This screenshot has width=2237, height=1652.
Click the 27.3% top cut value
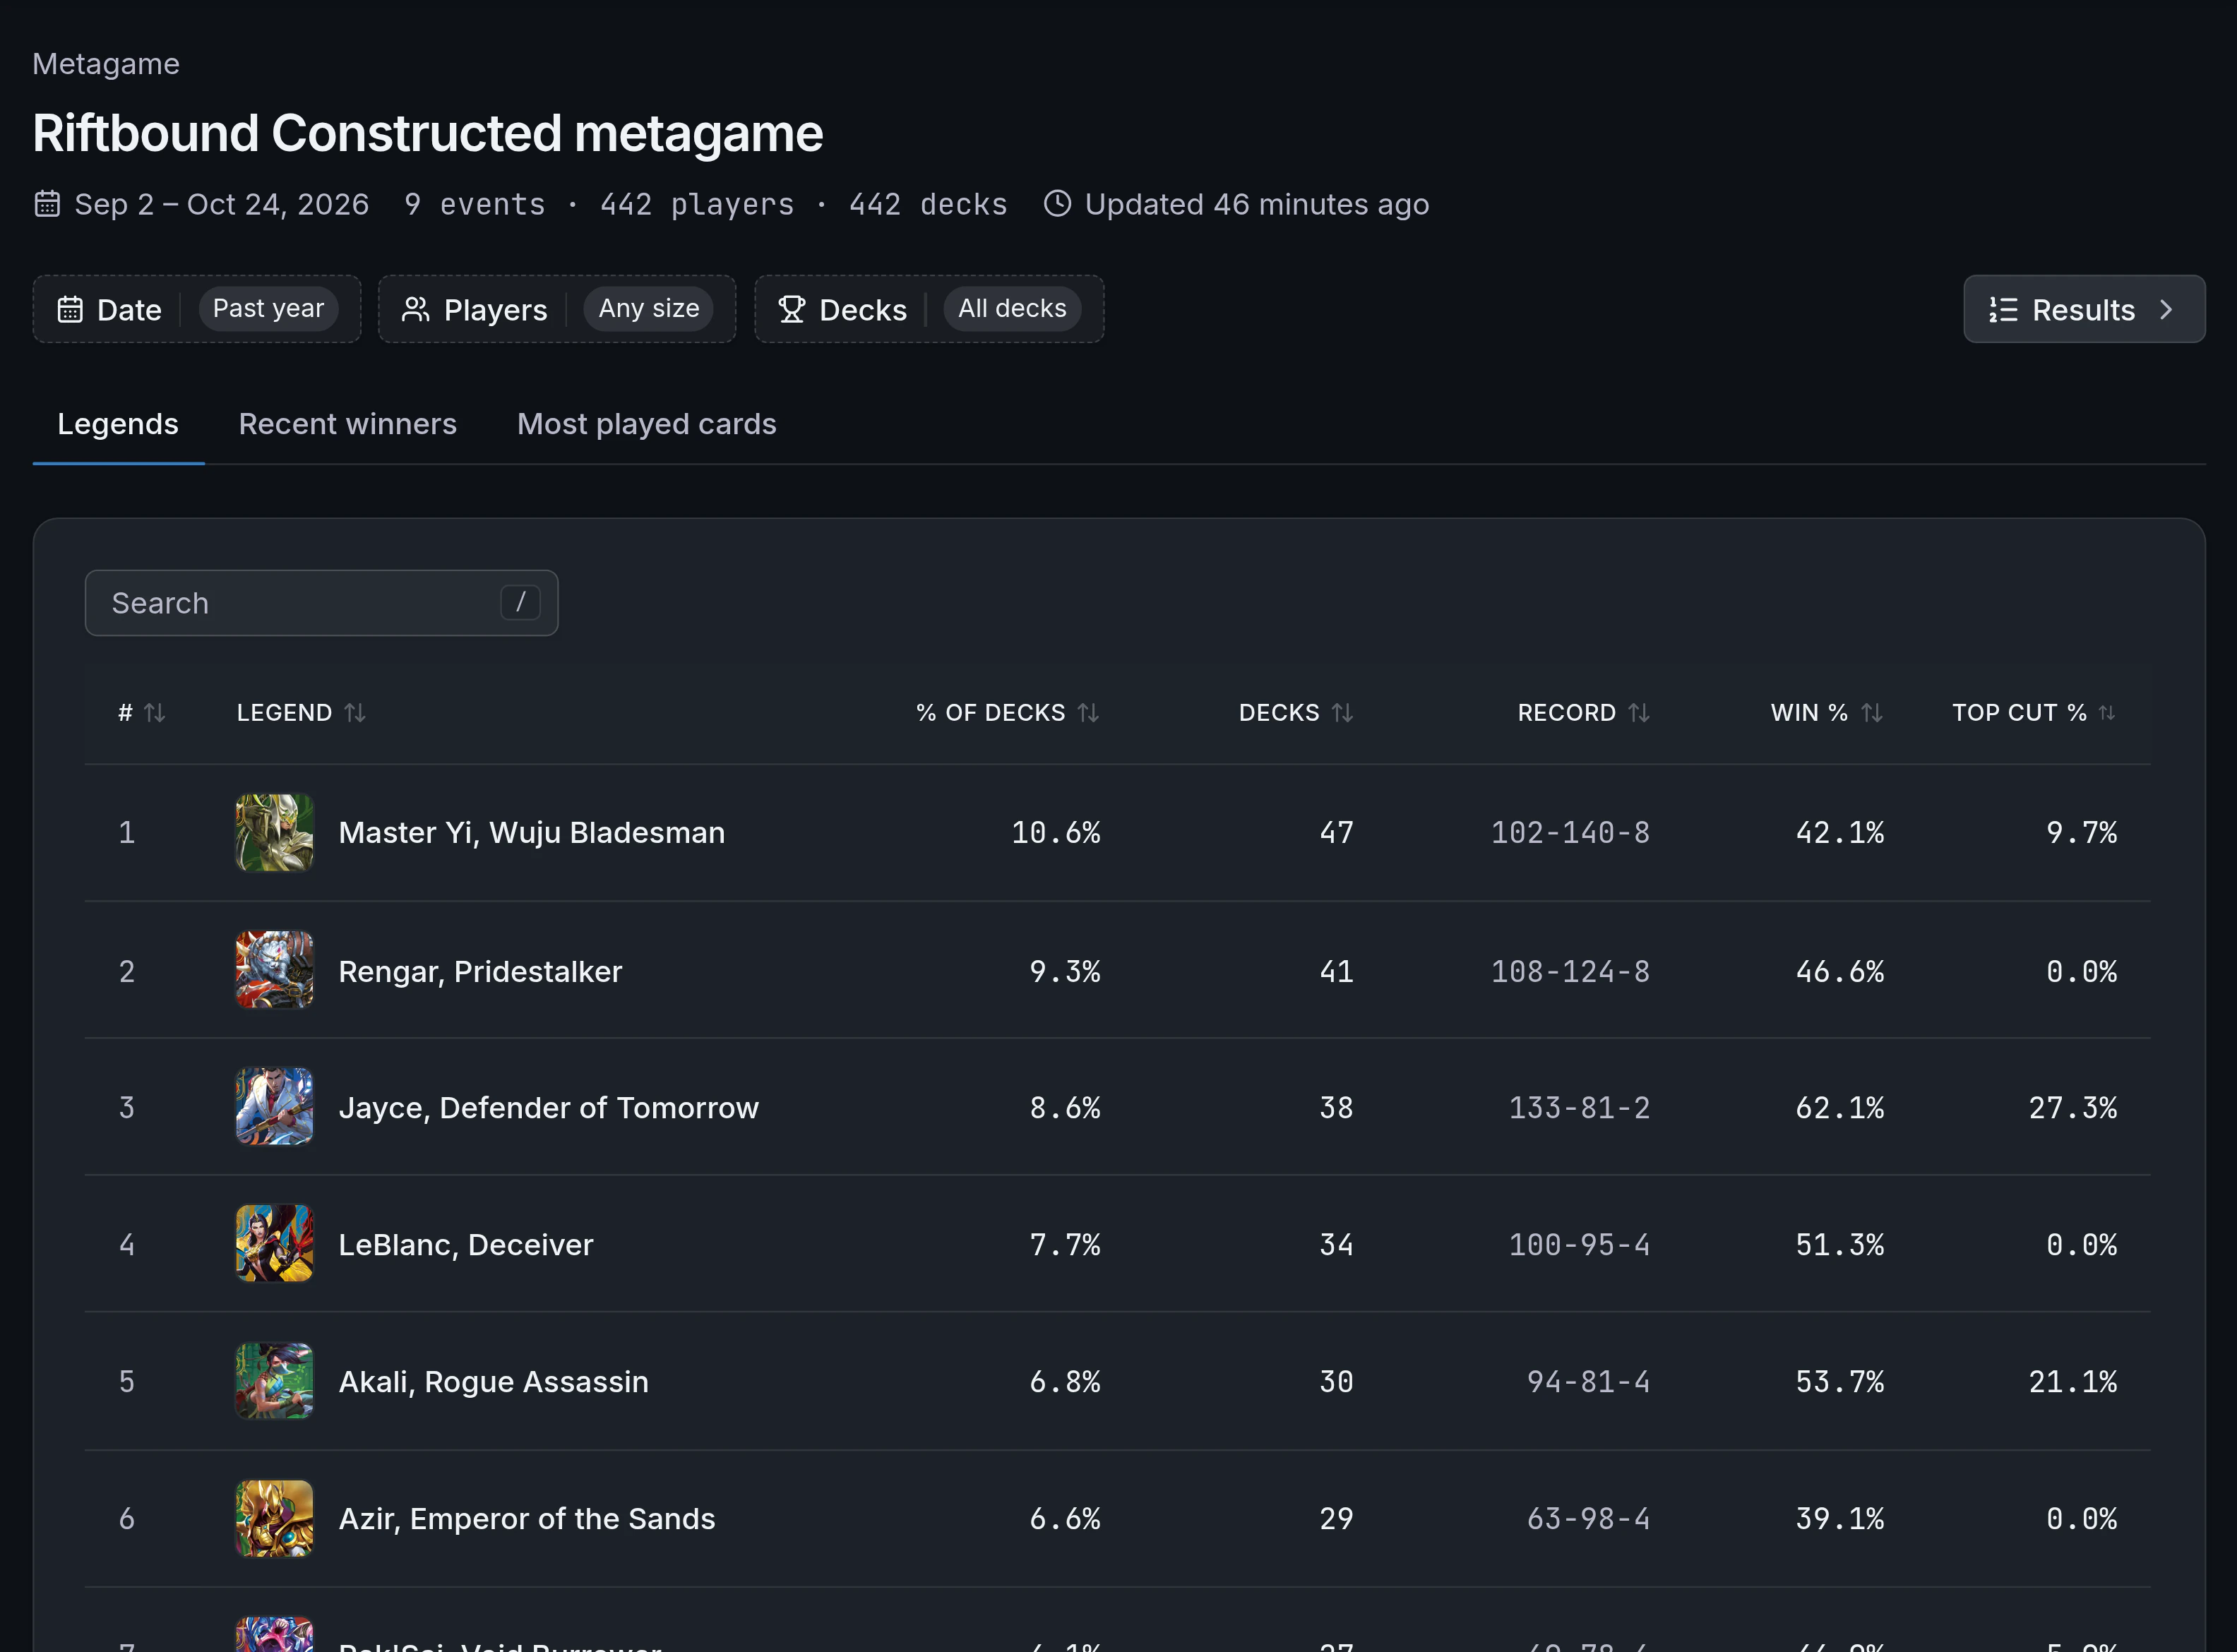[2072, 1108]
